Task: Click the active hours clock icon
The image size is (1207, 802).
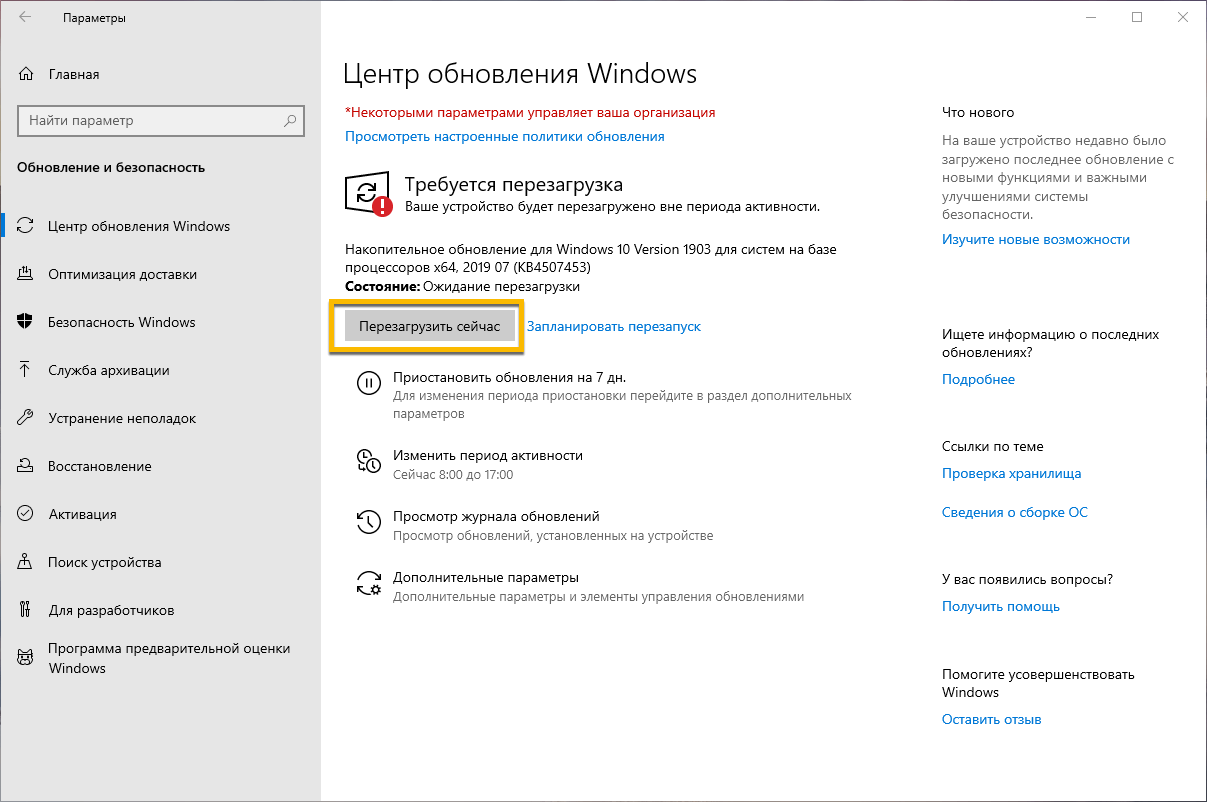Action: (369, 461)
